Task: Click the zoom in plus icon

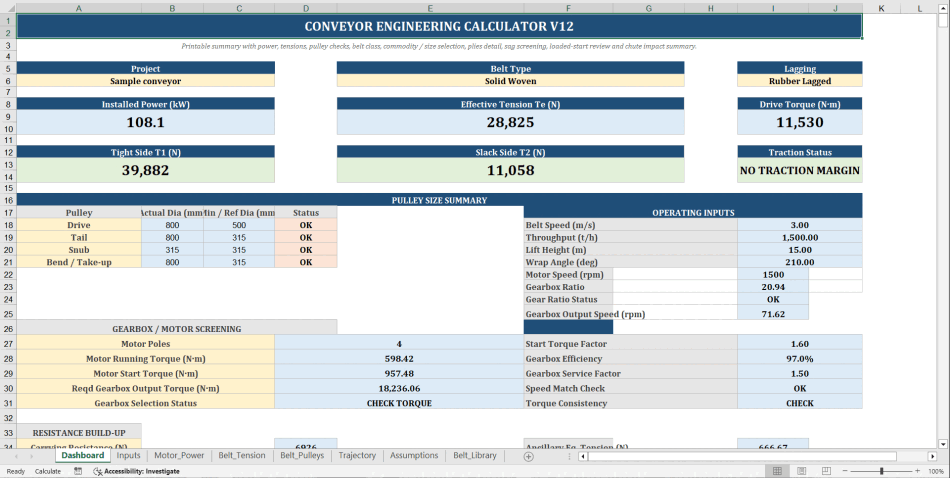Action: (918, 471)
